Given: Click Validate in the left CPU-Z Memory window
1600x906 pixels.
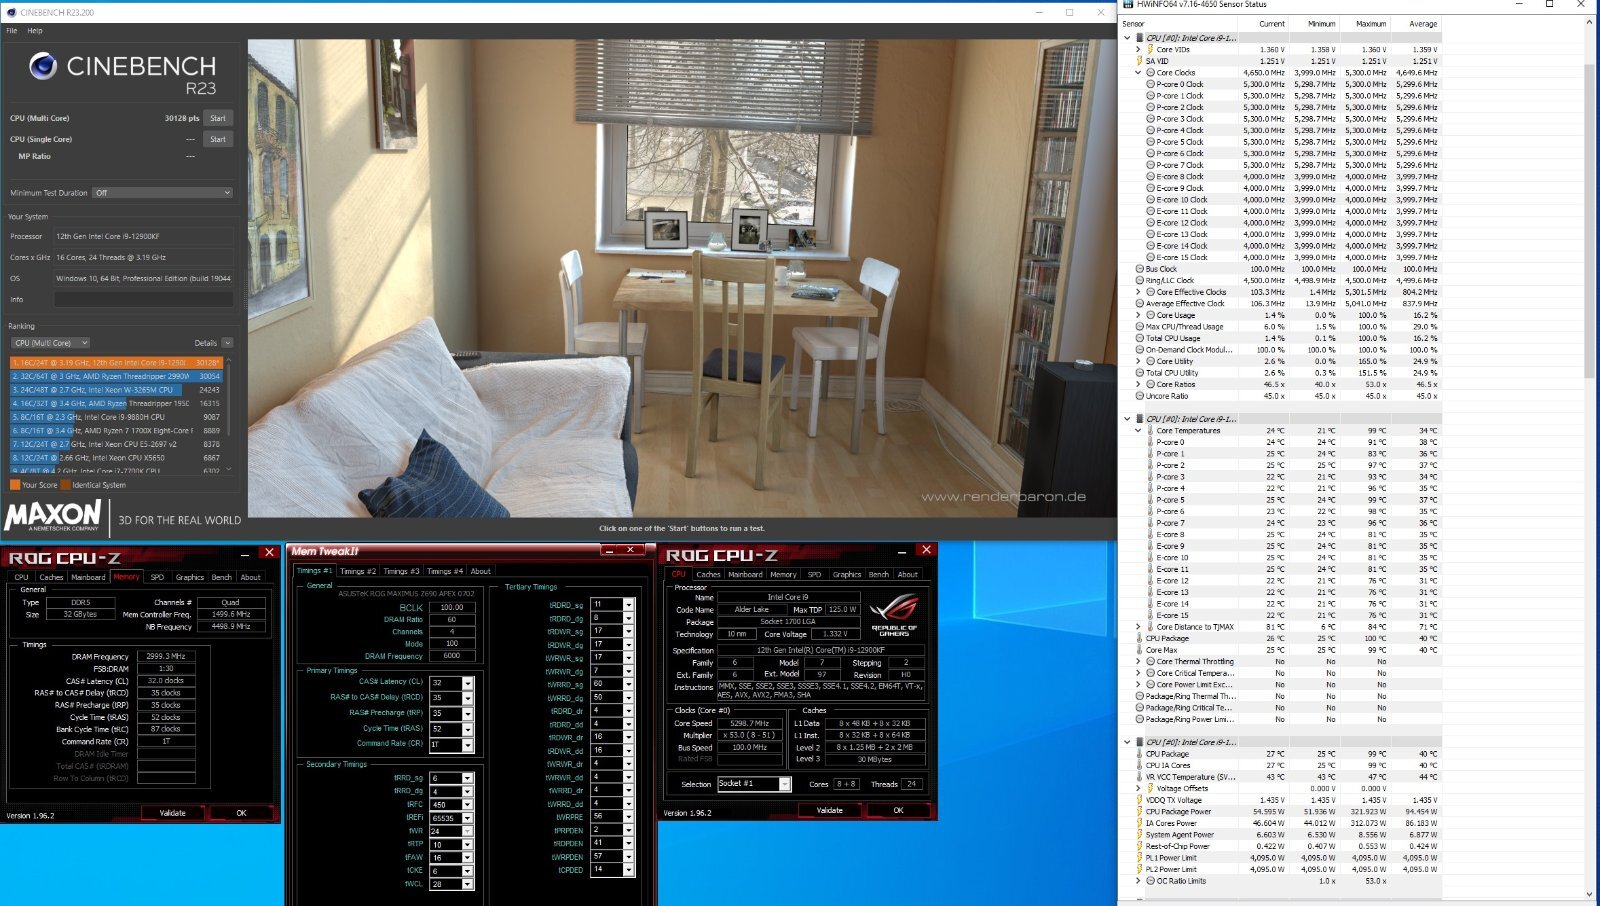Looking at the screenshot, I should point(173,813).
